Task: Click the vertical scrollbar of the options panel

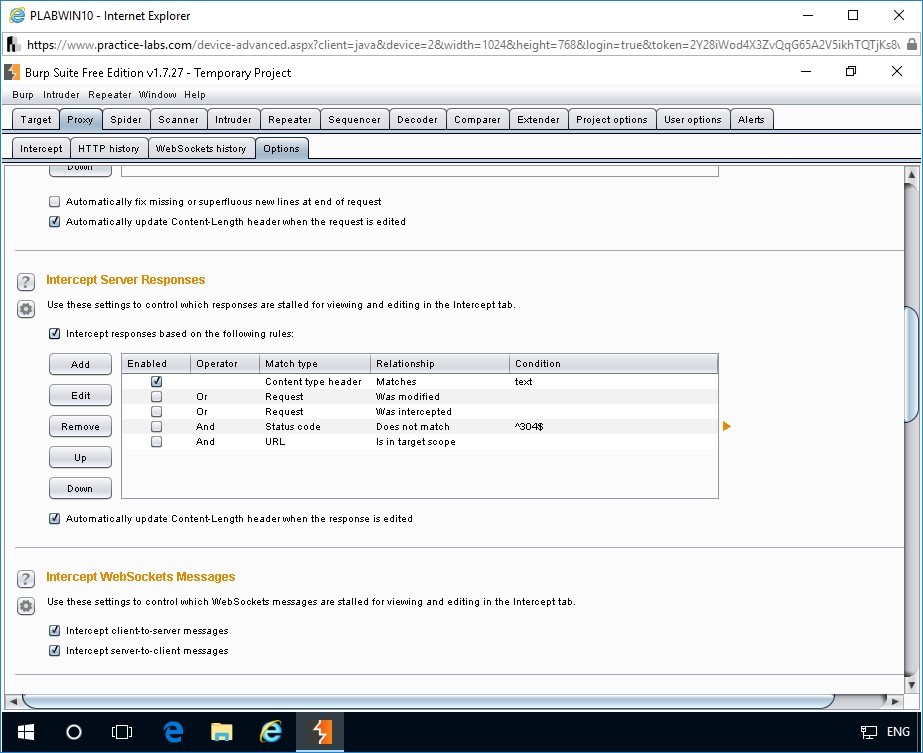Action: pyautogui.click(x=911, y=365)
